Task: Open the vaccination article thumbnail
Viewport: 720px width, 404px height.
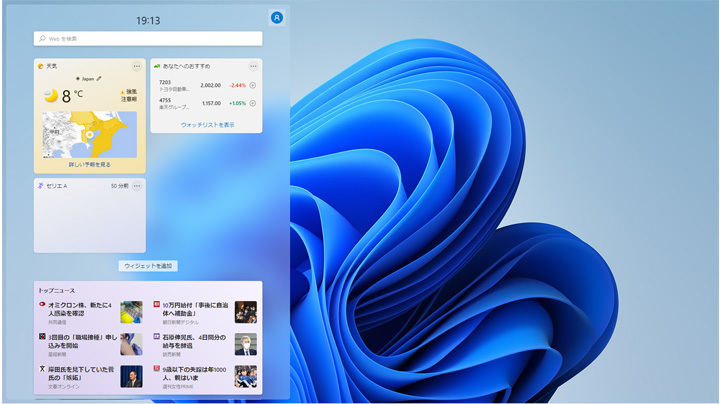Action: [x=131, y=344]
